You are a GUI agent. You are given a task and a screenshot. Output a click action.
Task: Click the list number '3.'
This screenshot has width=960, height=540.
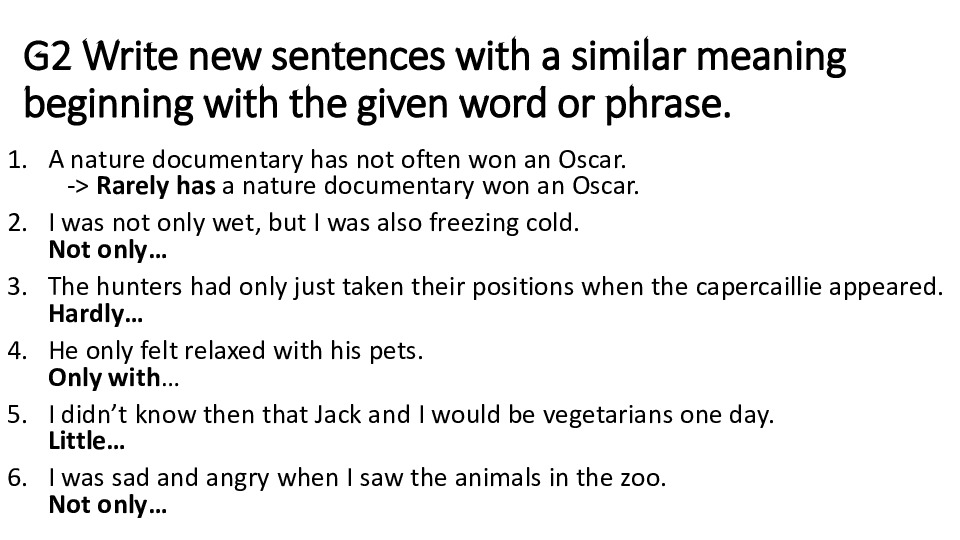(17, 287)
